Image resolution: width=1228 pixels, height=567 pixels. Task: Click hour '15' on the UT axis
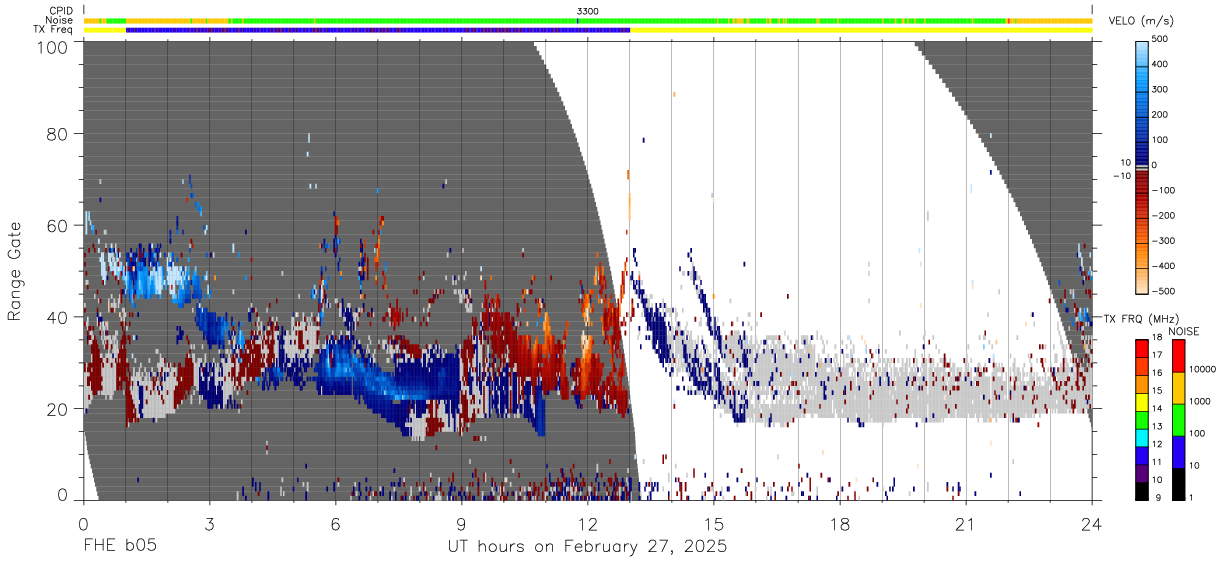pos(714,525)
